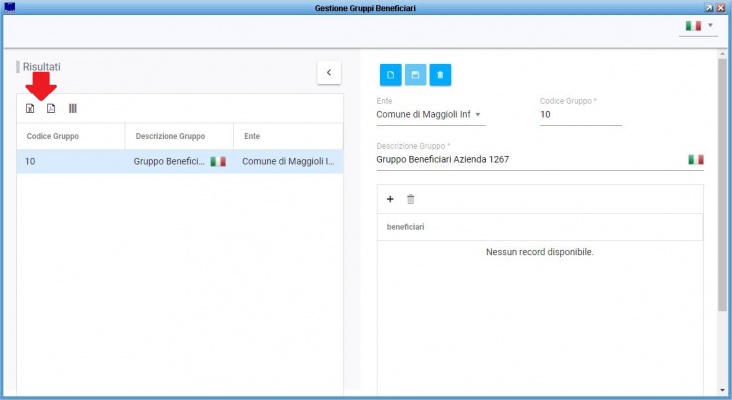Delete the group with blue trash button
This screenshot has width=732, height=400.
pos(440,75)
